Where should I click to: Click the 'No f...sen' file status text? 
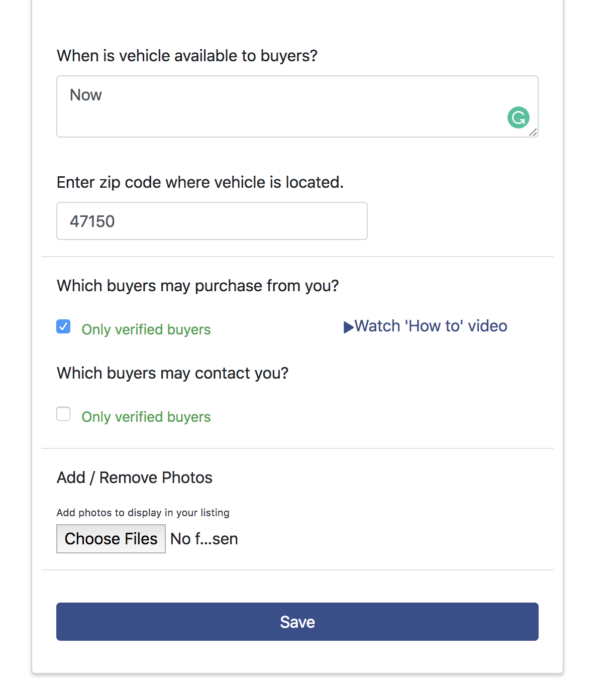[x=204, y=539]
